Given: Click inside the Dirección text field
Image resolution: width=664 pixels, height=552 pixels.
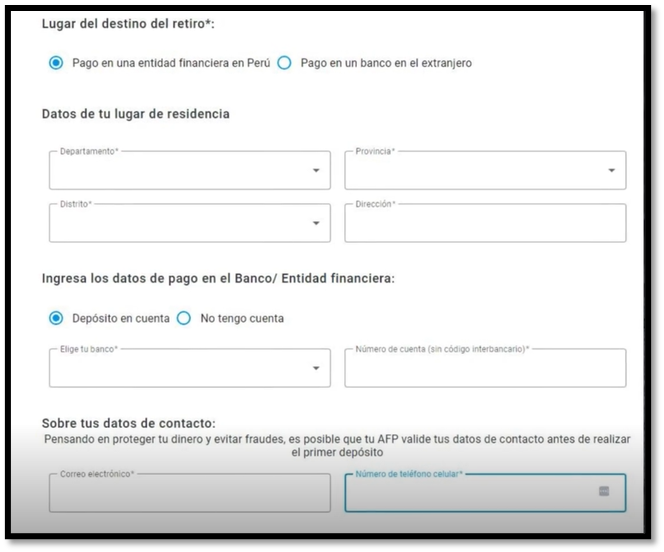Looking at the screenshot, I should [x=485, y=226].
